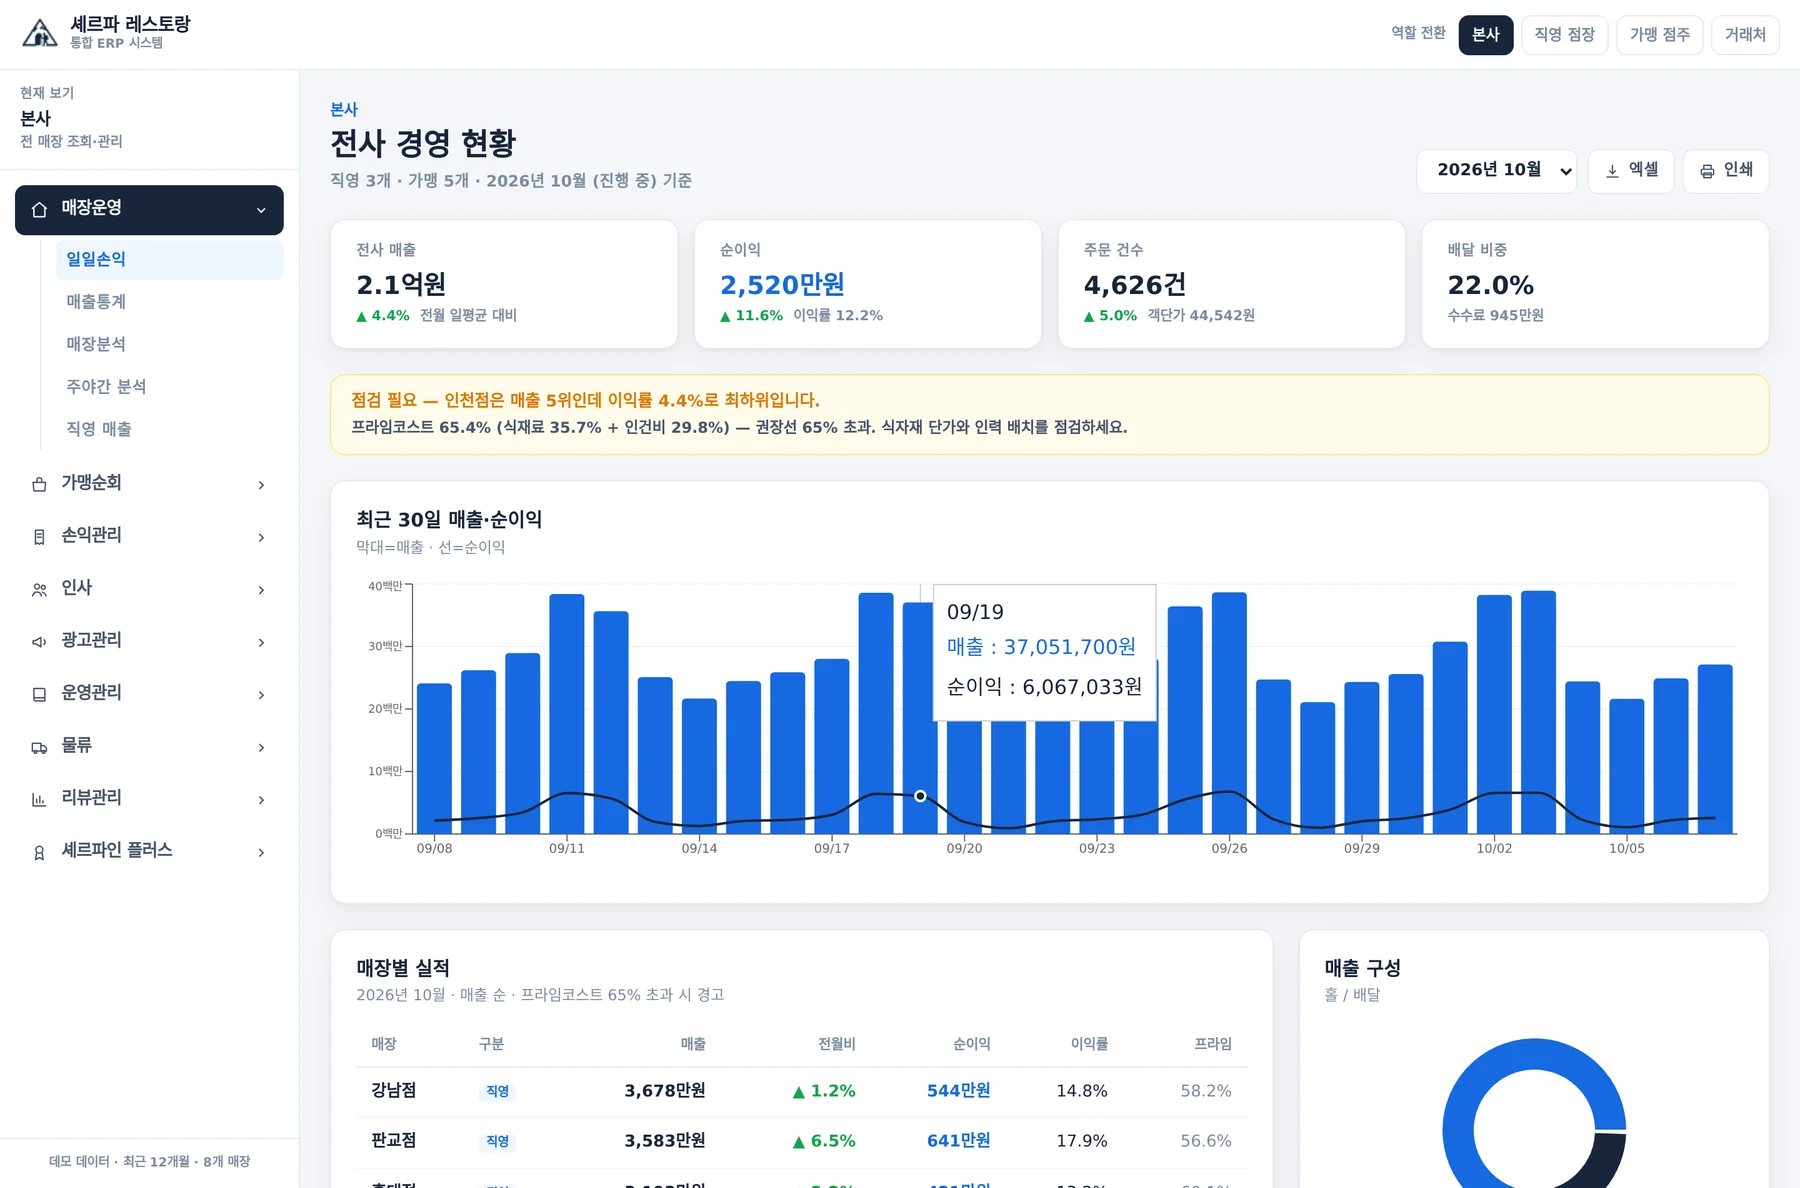Click the 전사 매출 2.1억원 card
Image resolution: width=1800 pixels, height=1188 pixels.
click(x=504, y=284)
